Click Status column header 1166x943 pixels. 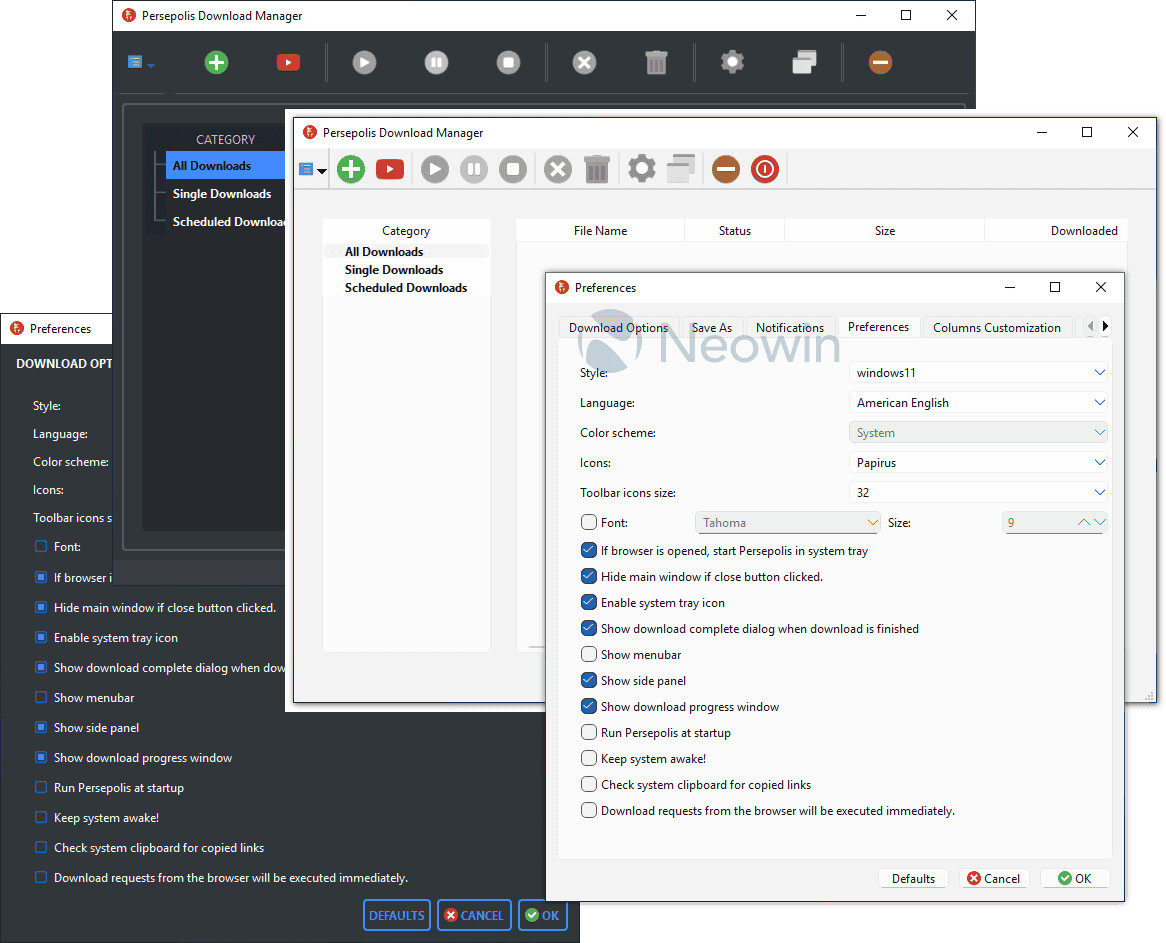point(735,231)
